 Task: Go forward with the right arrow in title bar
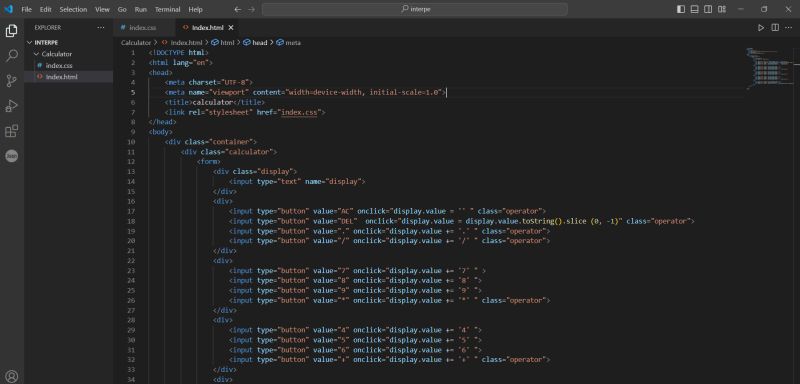coord(251,9)
